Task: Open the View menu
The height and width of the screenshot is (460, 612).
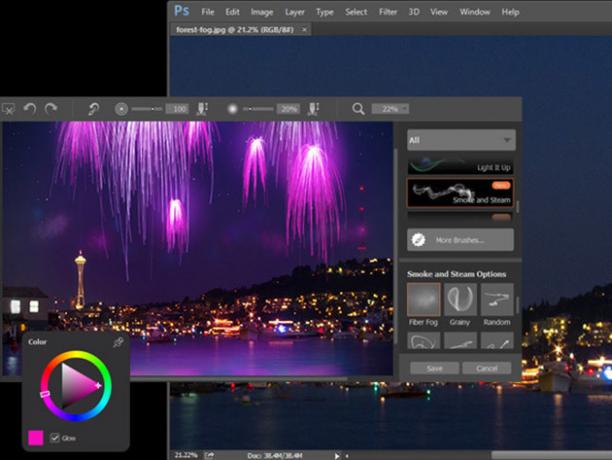Action: [x=439, y=12]
